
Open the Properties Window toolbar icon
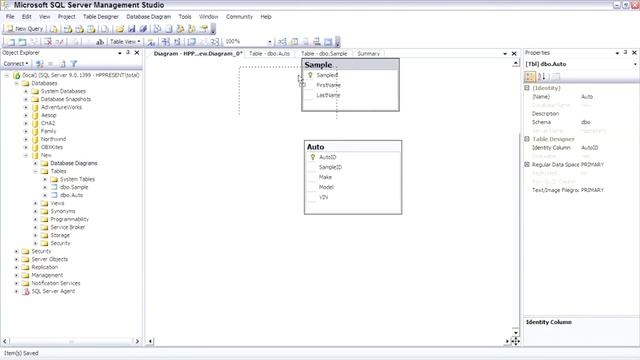point(203,29)
